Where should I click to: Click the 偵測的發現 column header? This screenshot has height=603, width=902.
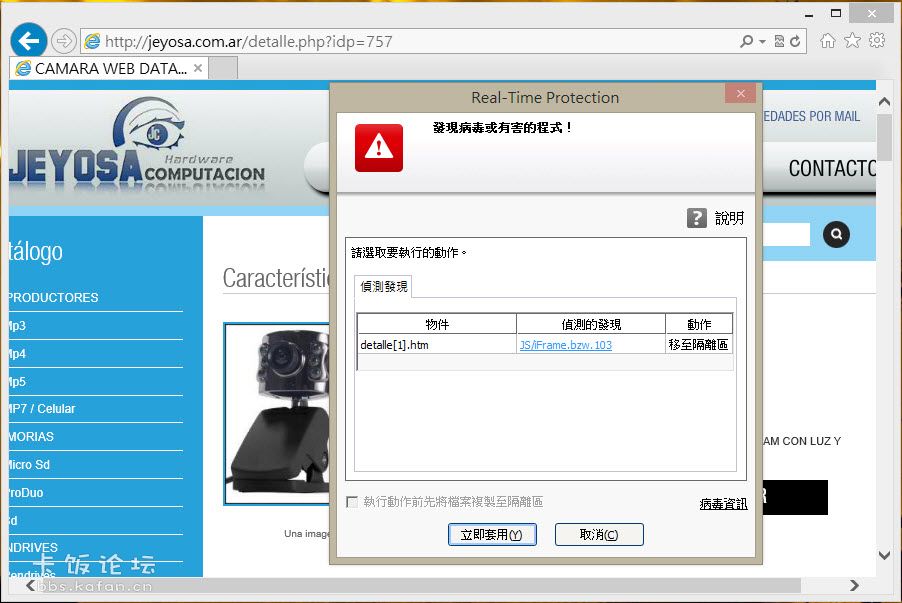pyautogui.click(x=591, y=325)
